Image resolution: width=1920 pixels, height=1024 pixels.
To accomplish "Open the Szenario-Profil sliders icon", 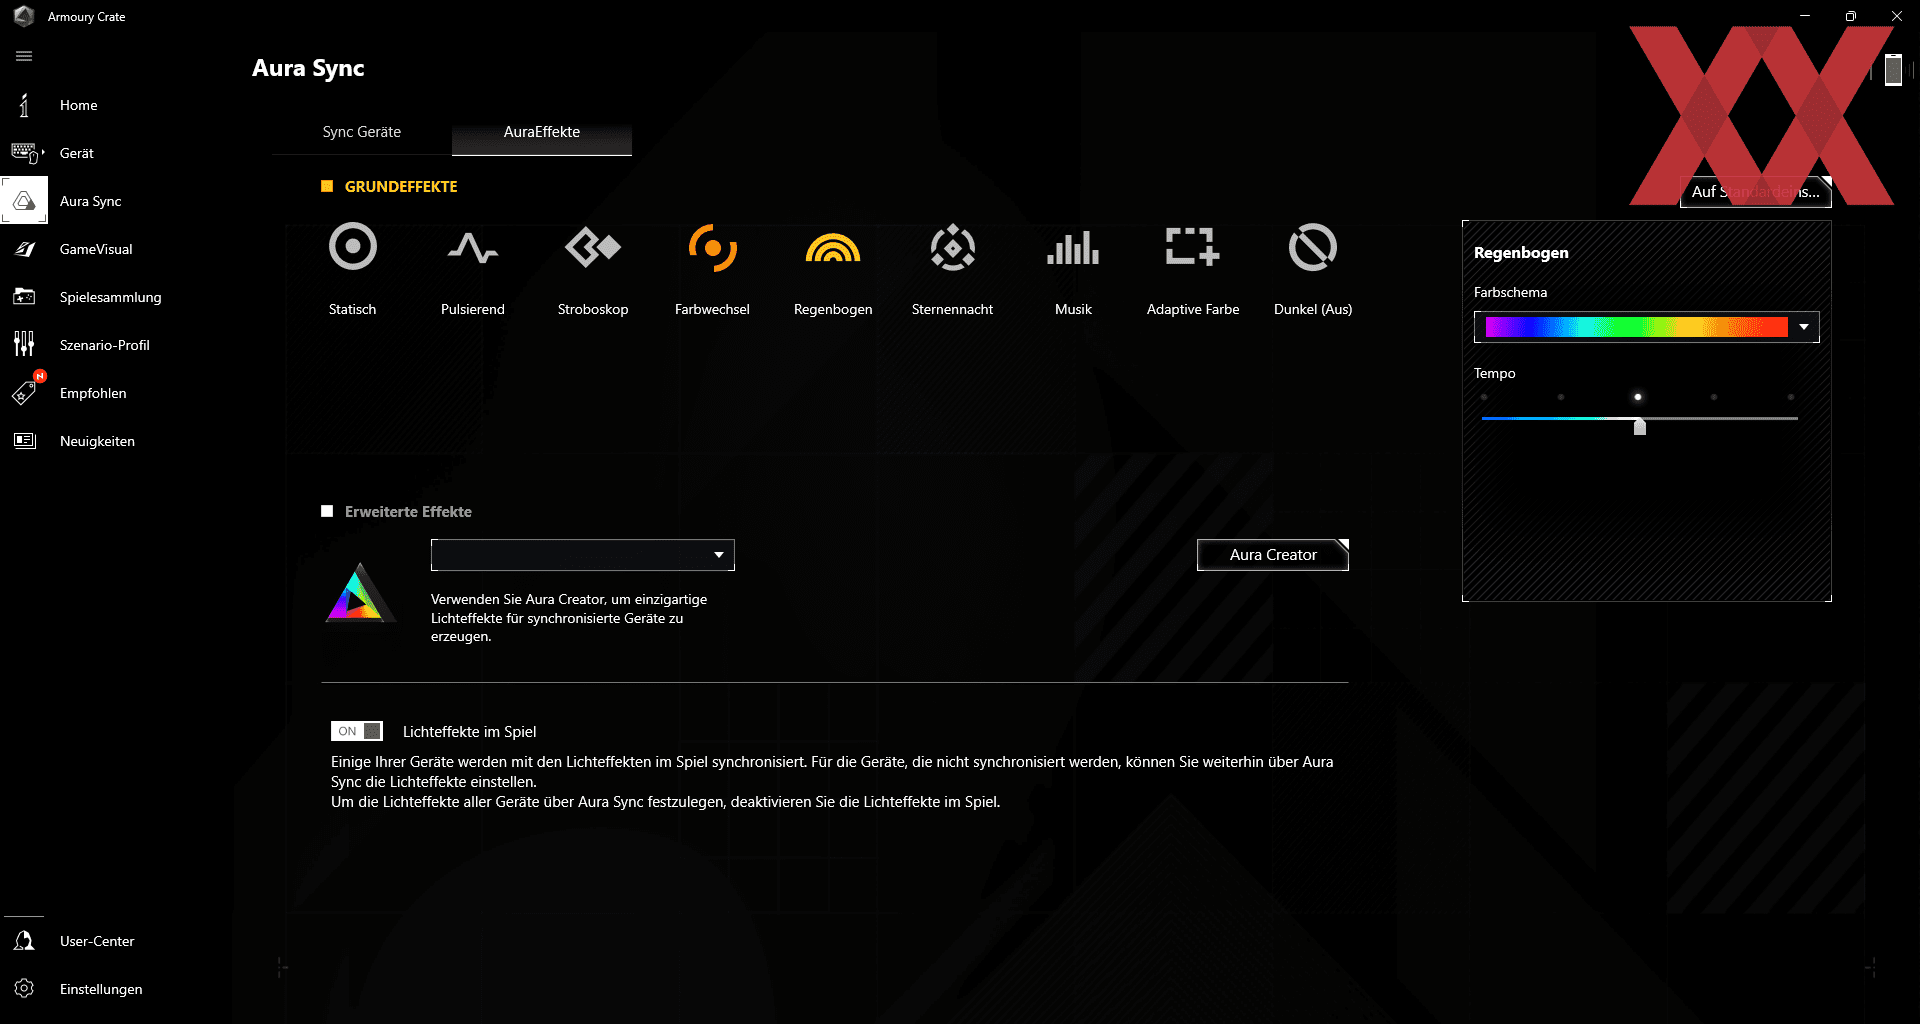I will 24,345.
